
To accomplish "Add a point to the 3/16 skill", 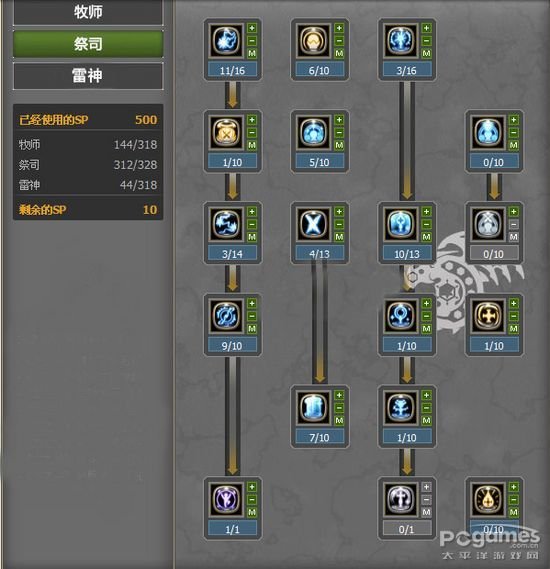I will [x=426, y=28].
